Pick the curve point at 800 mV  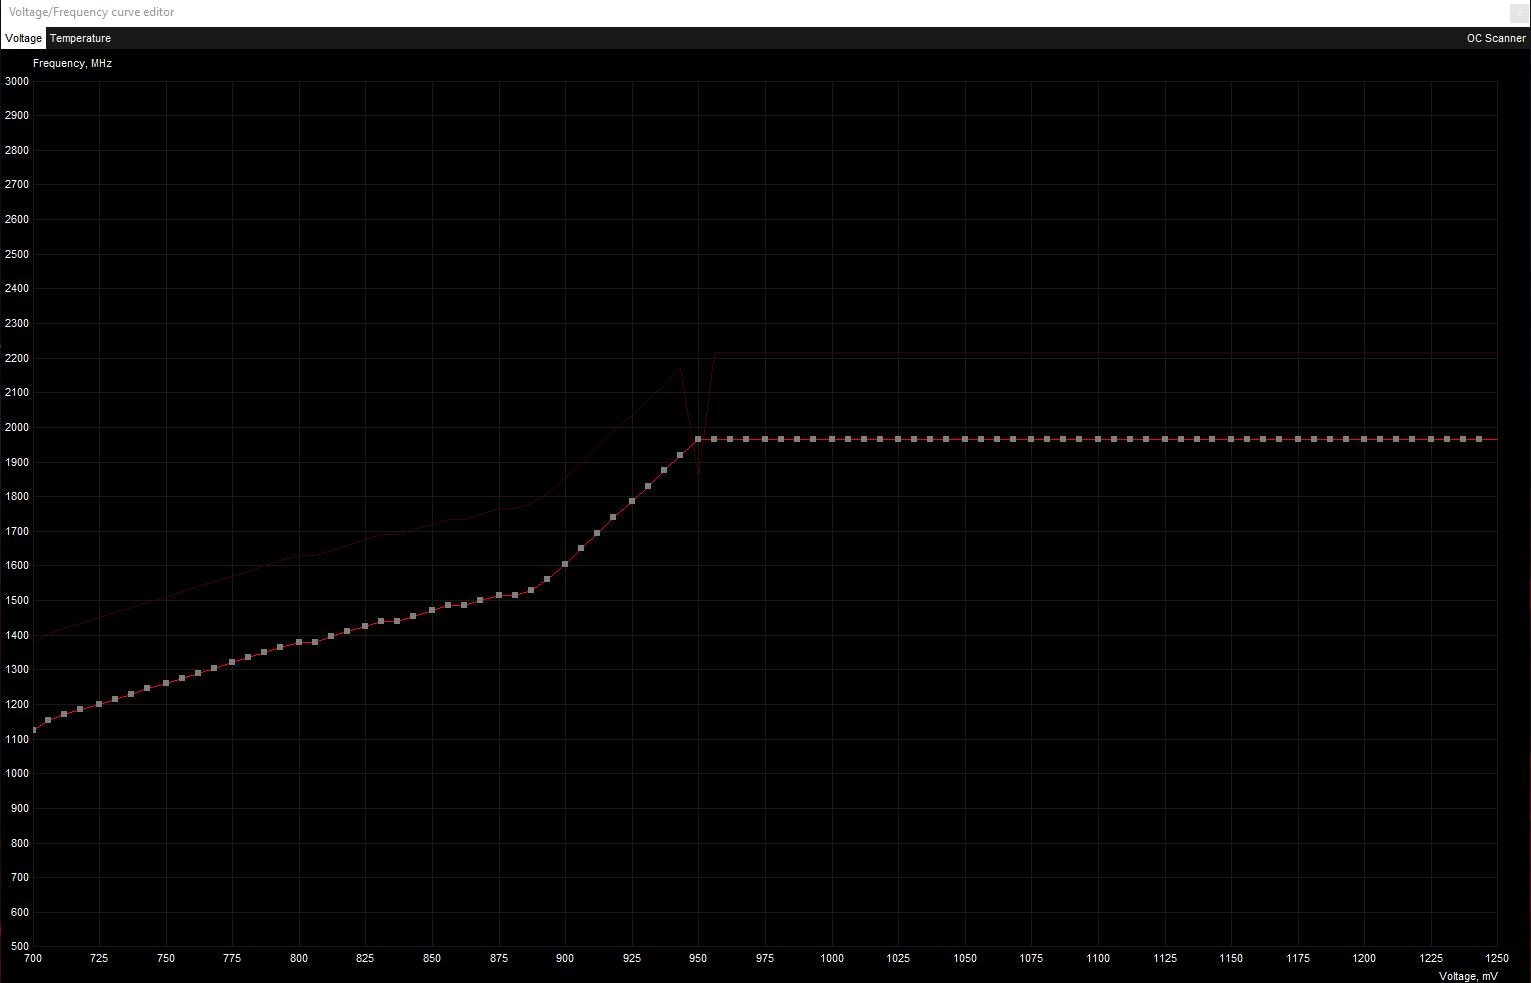(299, 642)
